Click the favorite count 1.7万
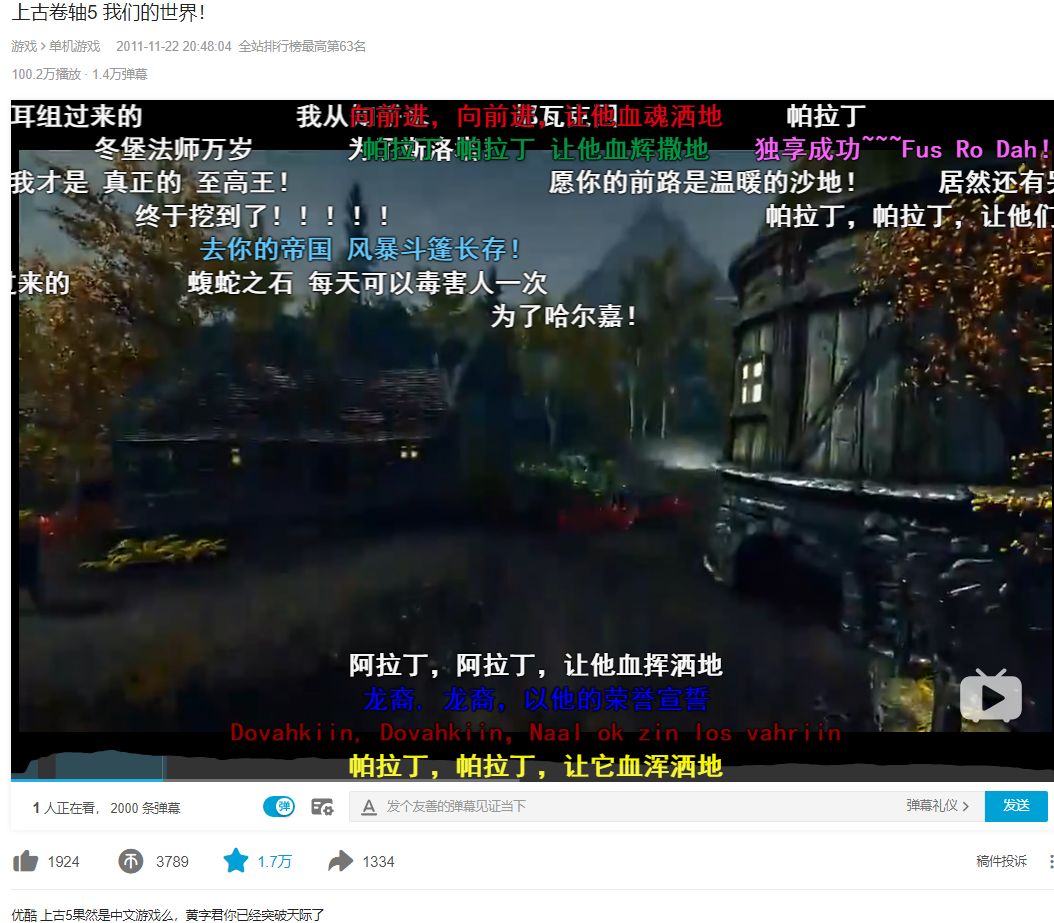 click(274, 861)
